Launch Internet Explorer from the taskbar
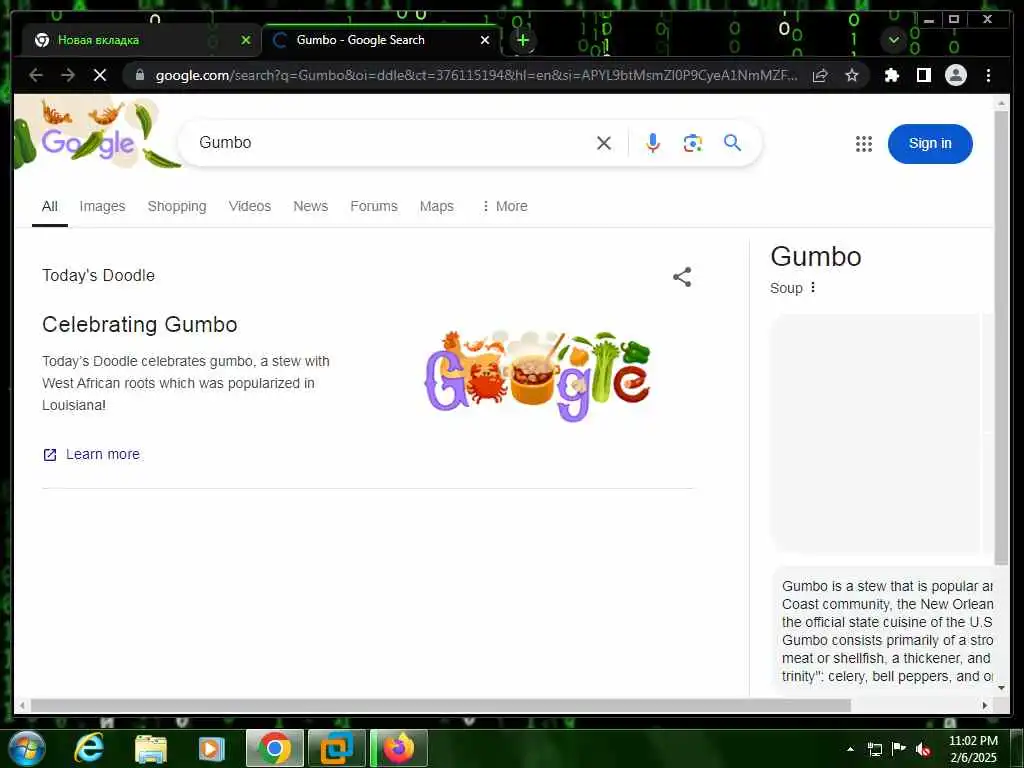Image resolution: width=1024 pixels, height=768 pixels. point(88,748)
